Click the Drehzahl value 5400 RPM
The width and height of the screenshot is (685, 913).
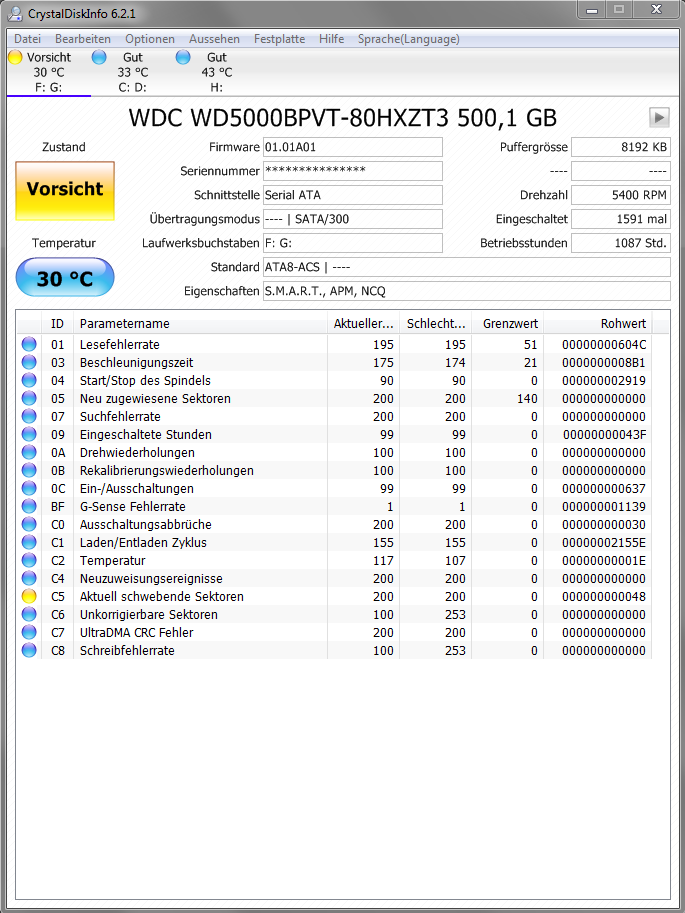(x=621, y=195)
